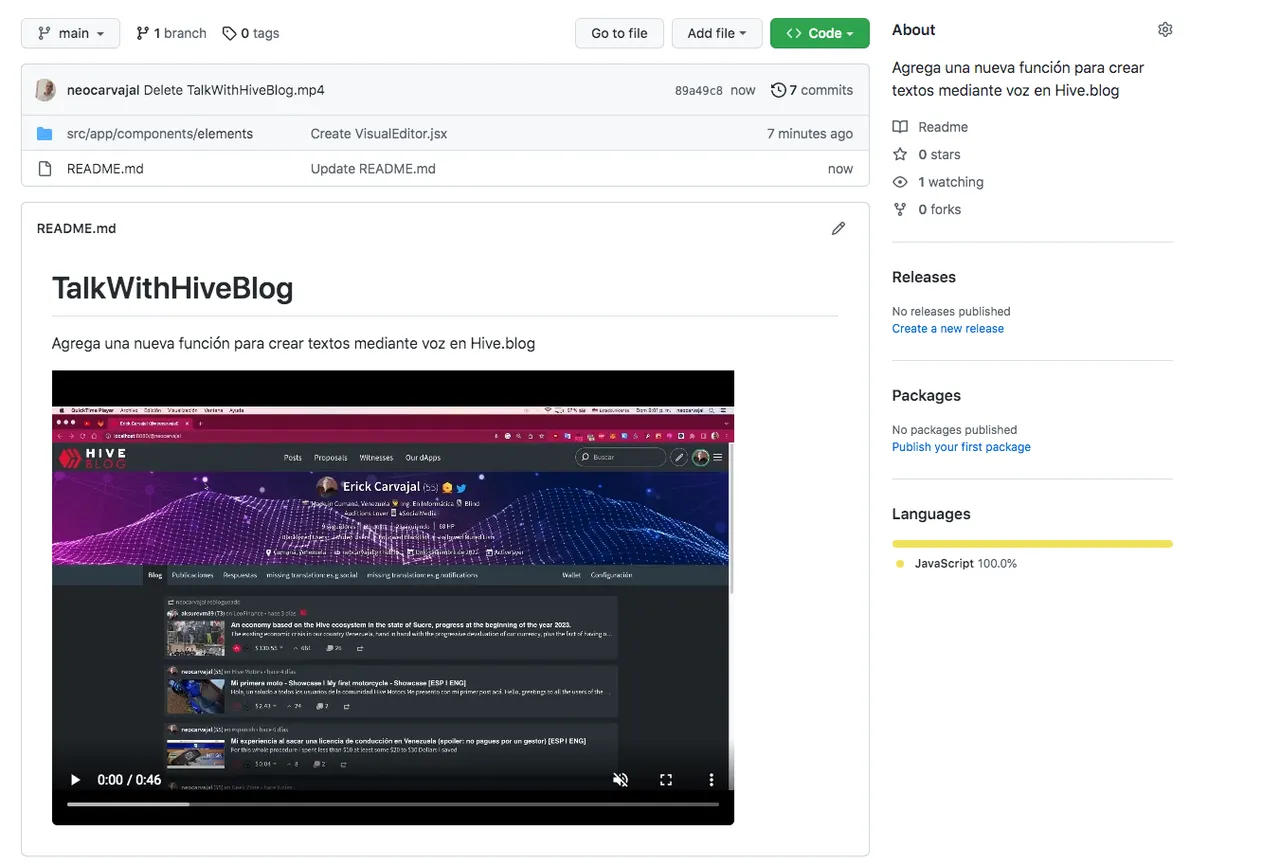Click the README.md header label

76,228
